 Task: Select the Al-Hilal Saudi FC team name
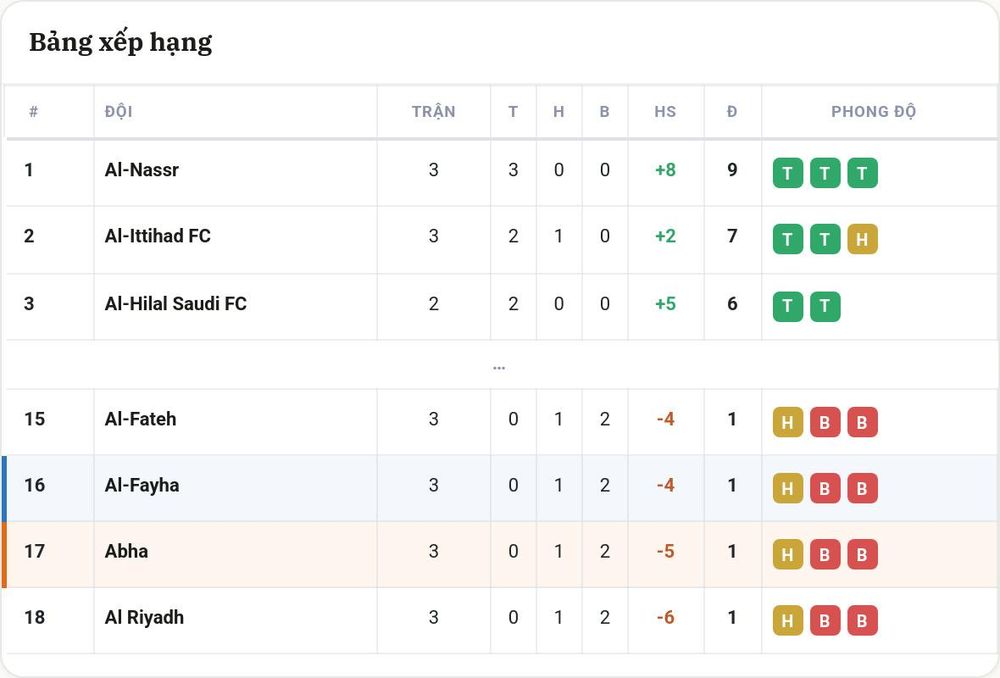175,304
